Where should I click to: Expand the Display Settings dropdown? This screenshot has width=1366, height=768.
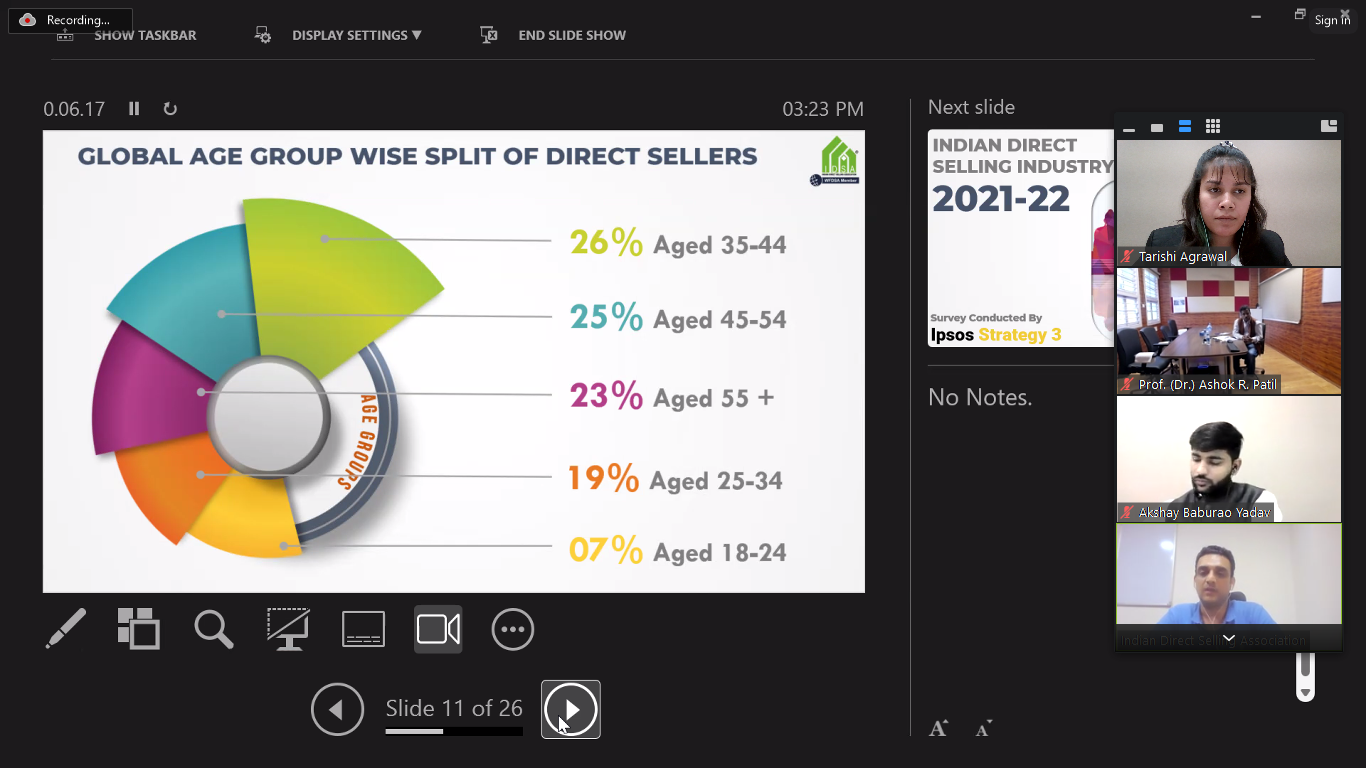pos(356,35)
